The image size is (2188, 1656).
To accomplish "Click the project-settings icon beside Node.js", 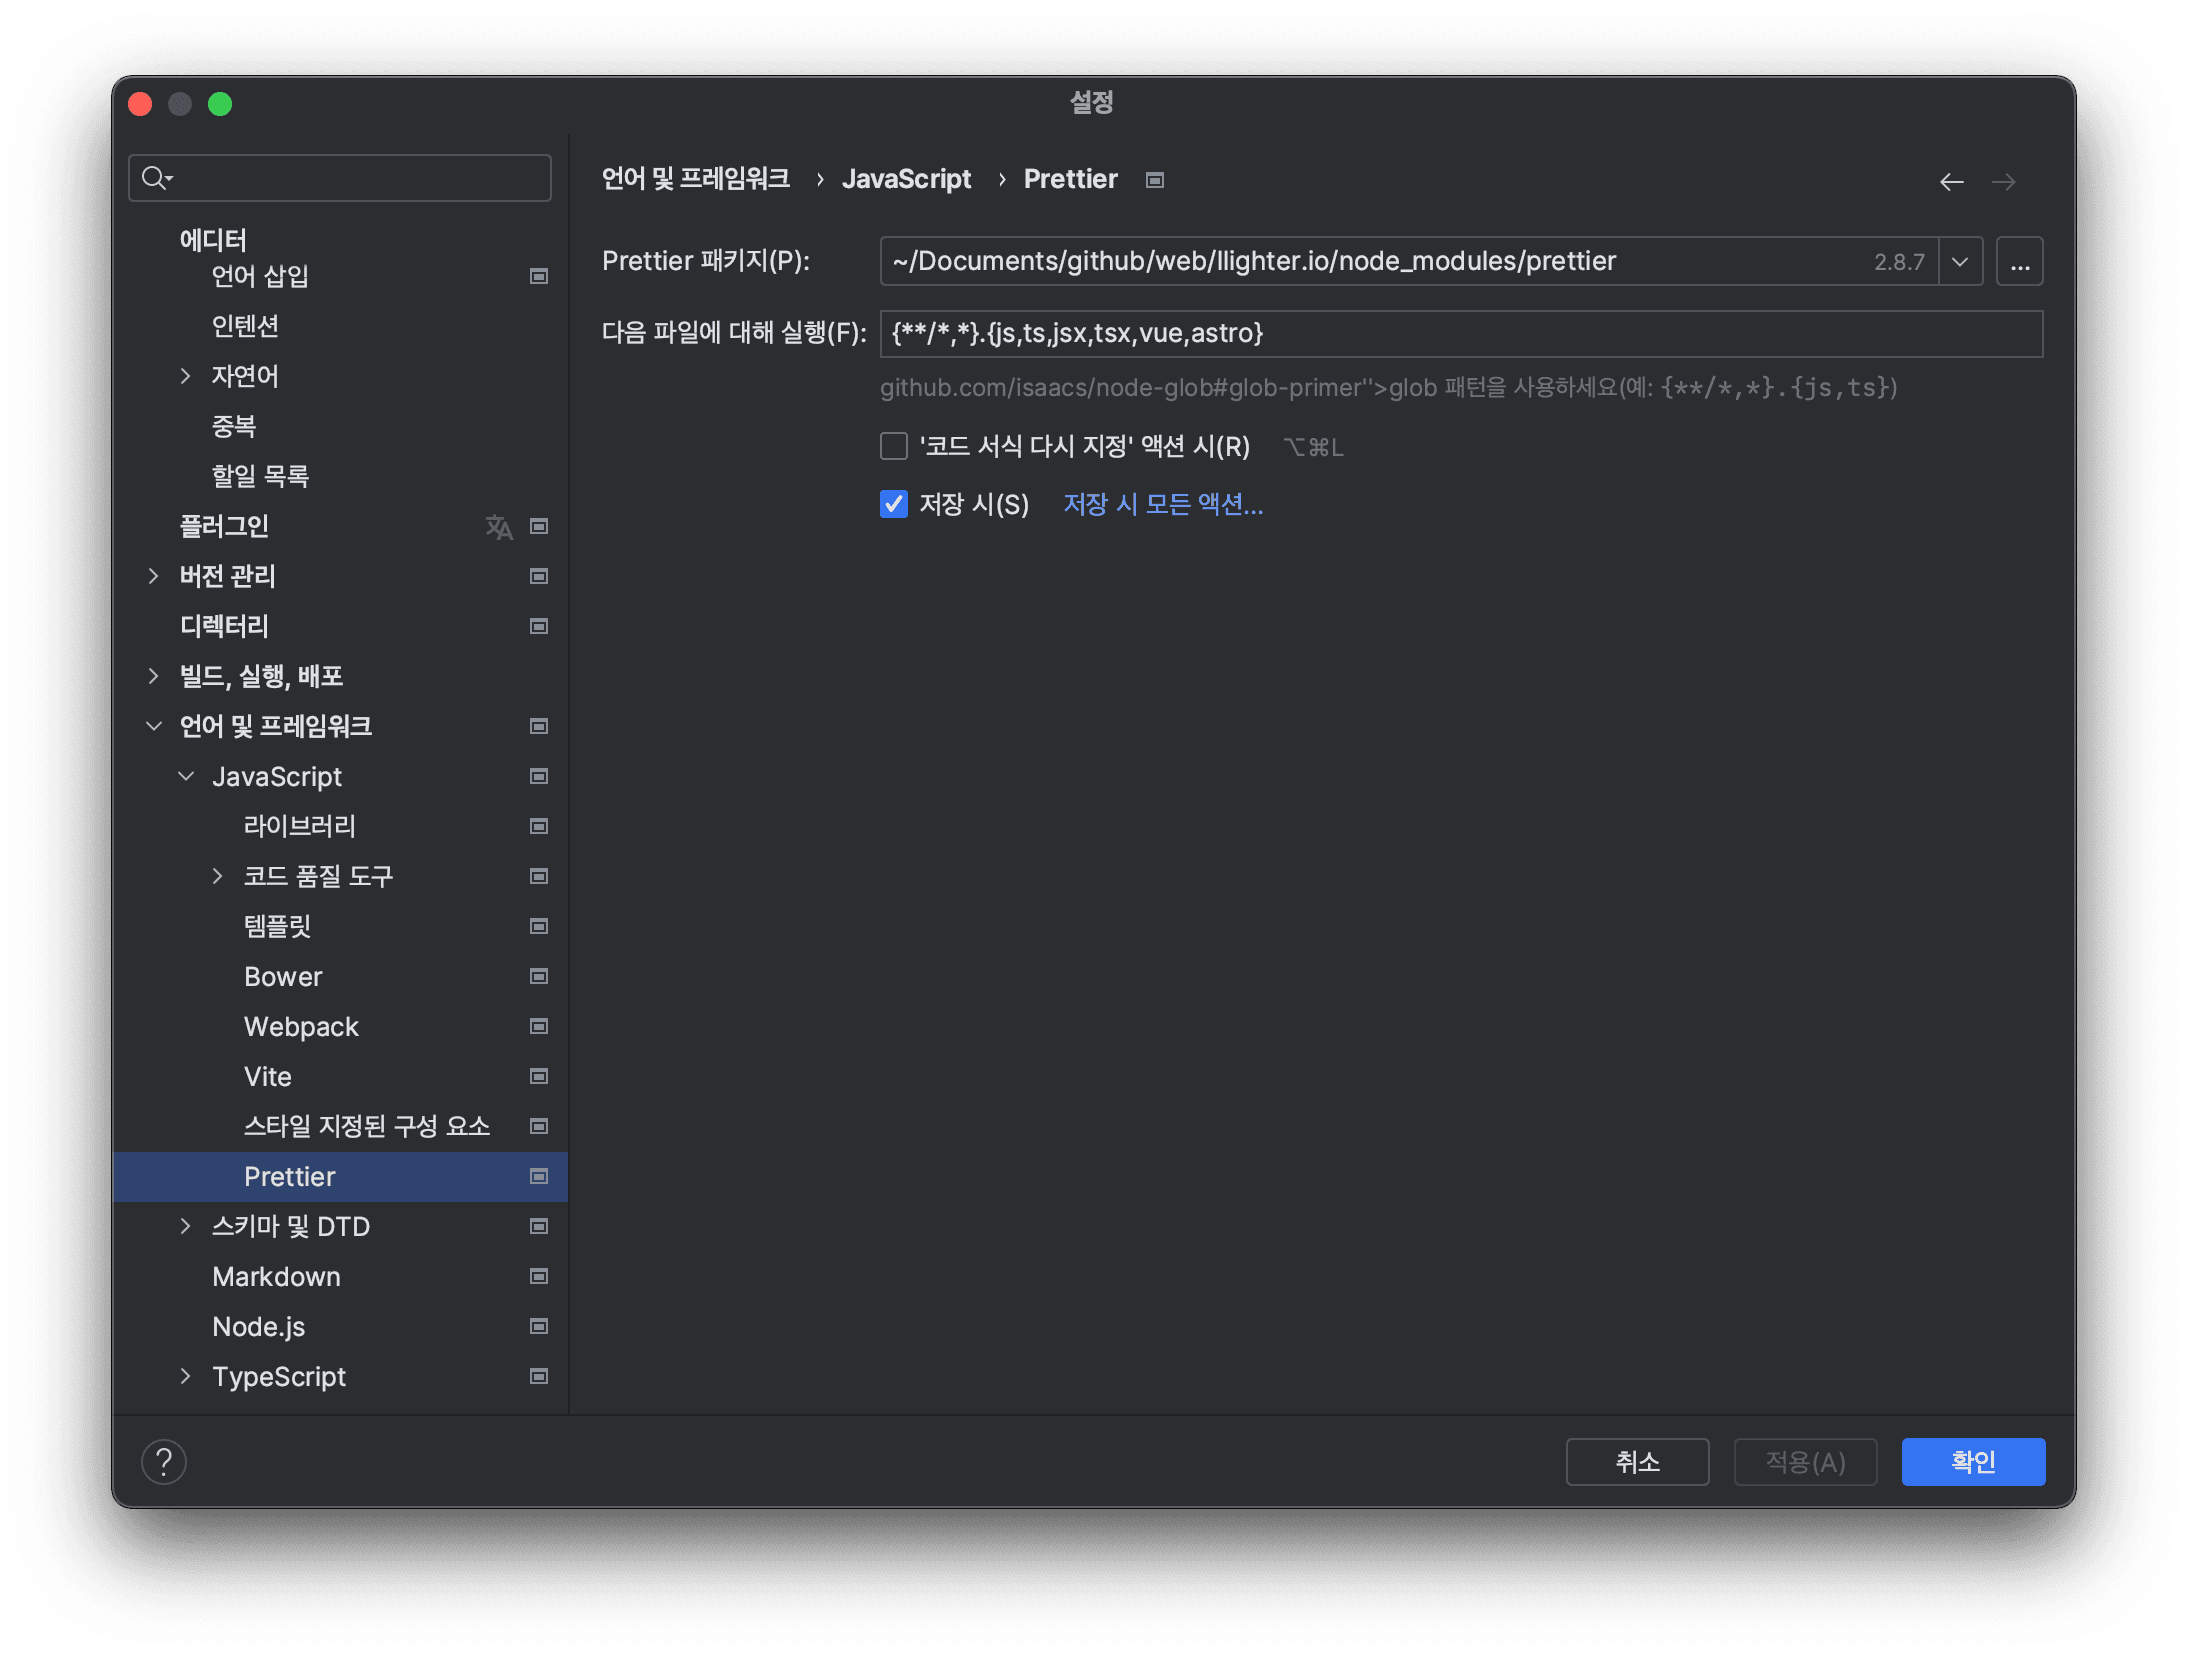I will pyautogui.click(x=538, y=1326).
